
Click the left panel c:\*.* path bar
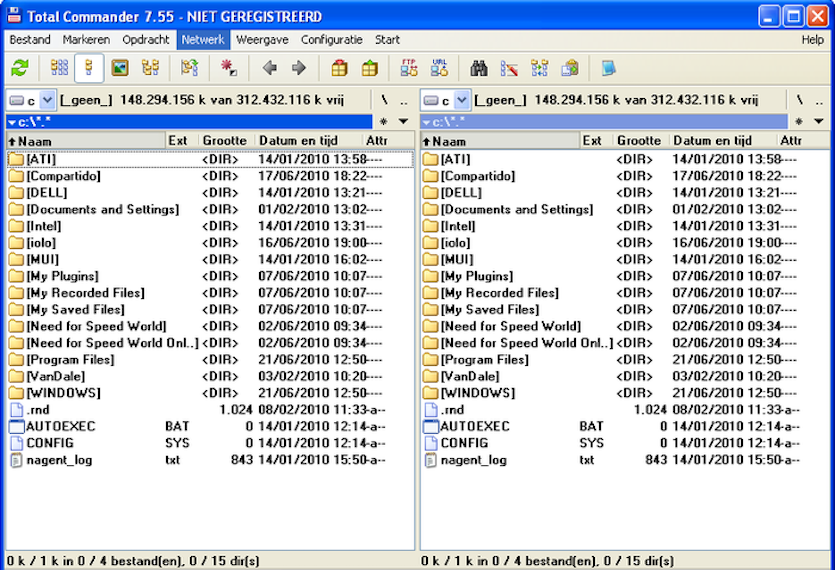(x=189, y=122)
